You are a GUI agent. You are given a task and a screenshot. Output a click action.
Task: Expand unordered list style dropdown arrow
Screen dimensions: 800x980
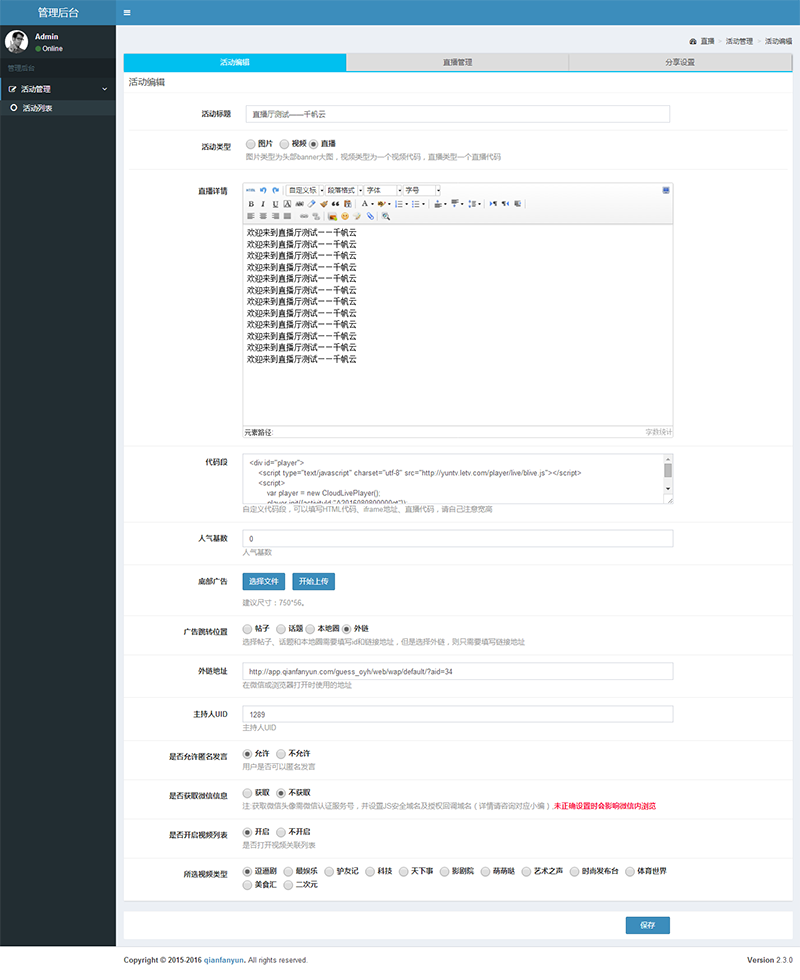click(x=423, y=204)
